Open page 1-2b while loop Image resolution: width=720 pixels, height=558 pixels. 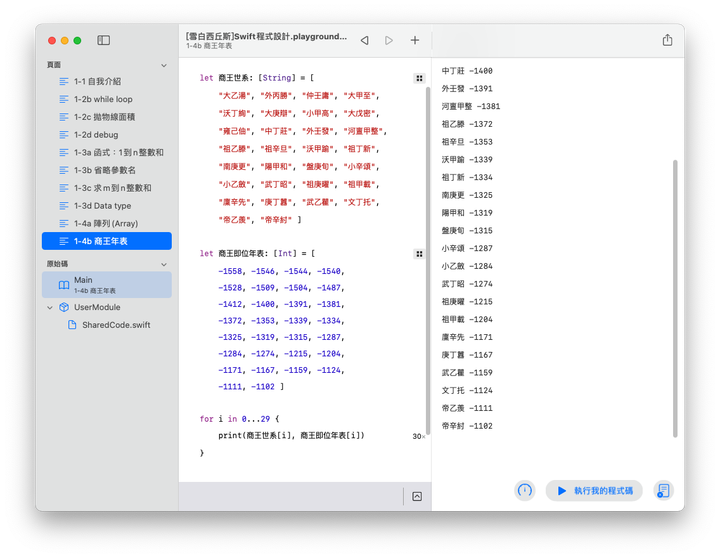pos(107,99)
